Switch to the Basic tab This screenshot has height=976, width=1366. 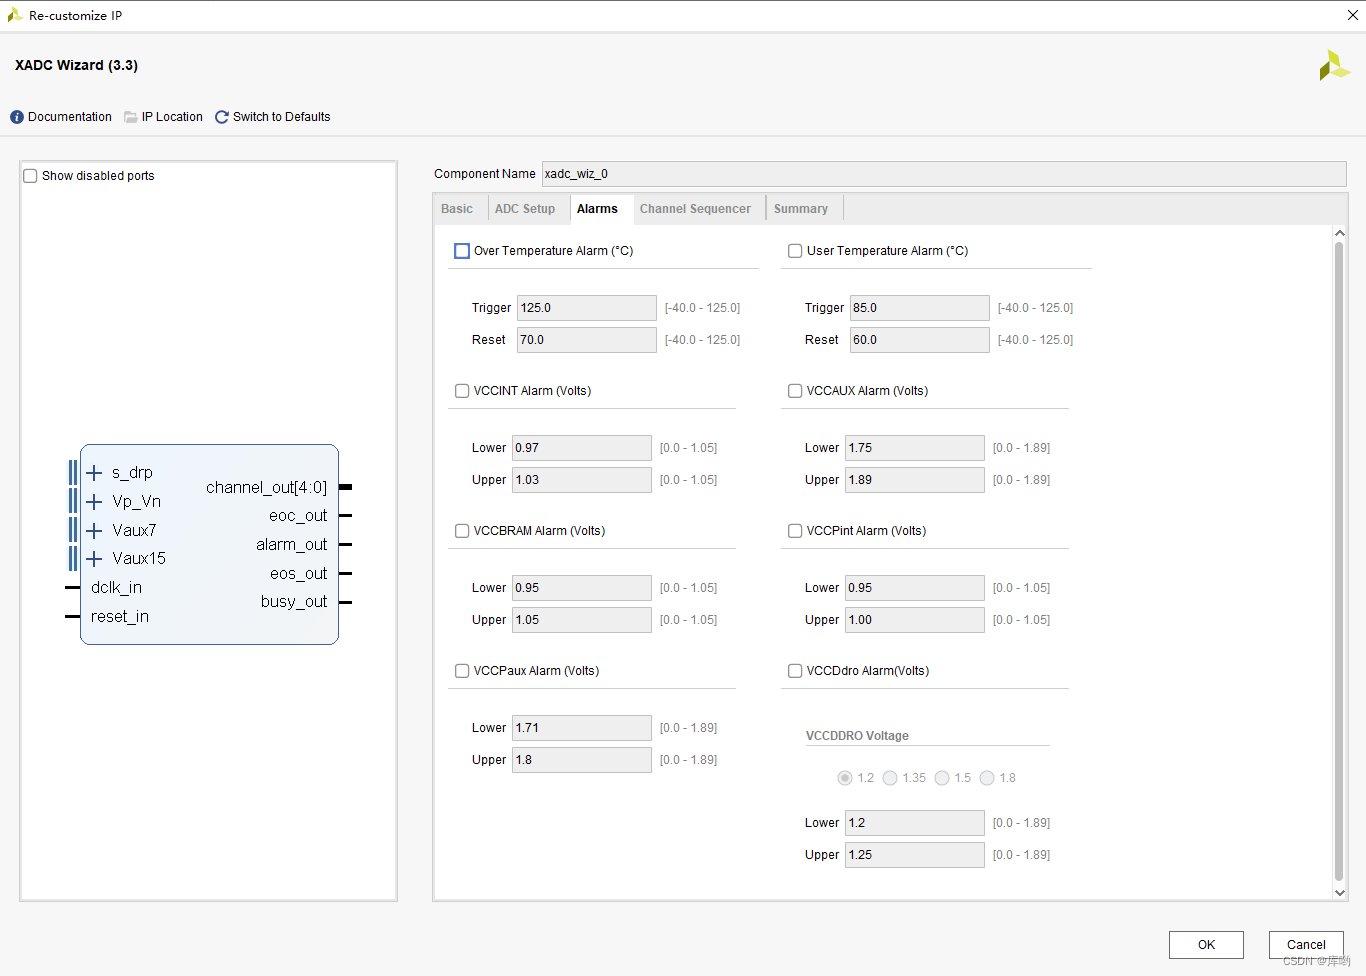coord(457,209)
